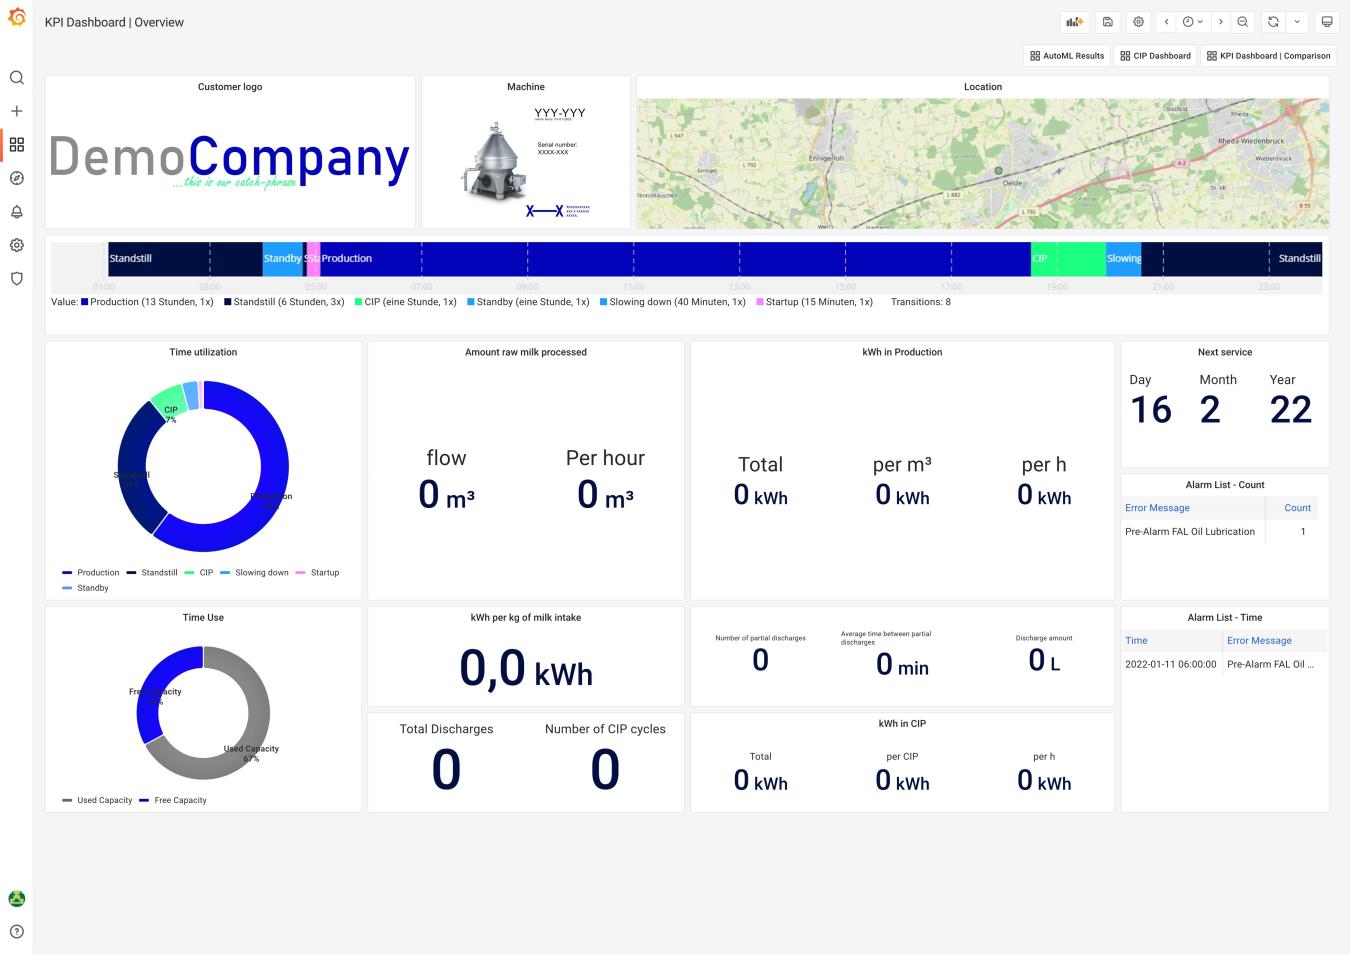Sort by Error Message column in Alarm Count
This screenshot has width=1350, height=955.
[x=1157, y=508]
